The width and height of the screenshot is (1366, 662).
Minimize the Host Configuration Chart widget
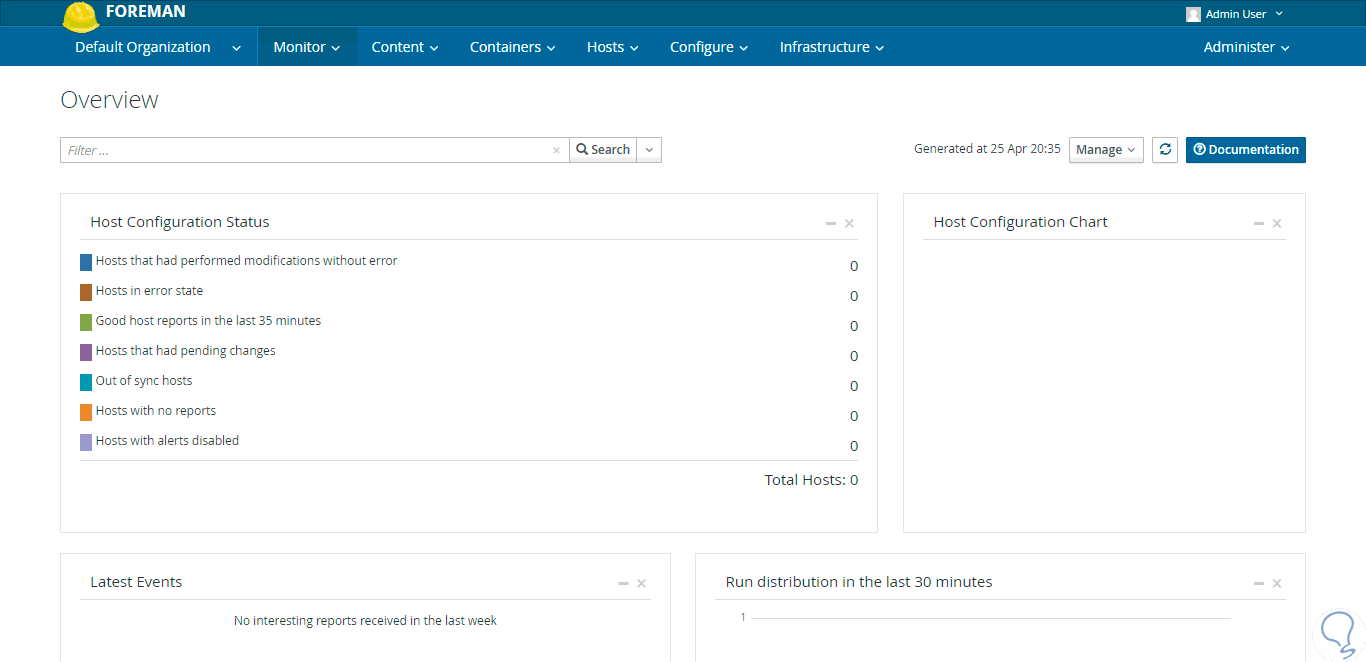point(1258,223)
